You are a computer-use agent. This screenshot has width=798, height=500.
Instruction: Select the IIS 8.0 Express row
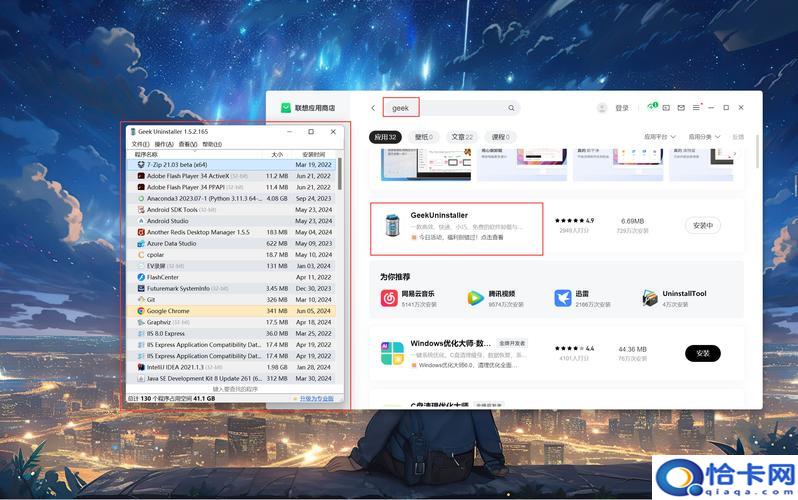click(232, 334)
